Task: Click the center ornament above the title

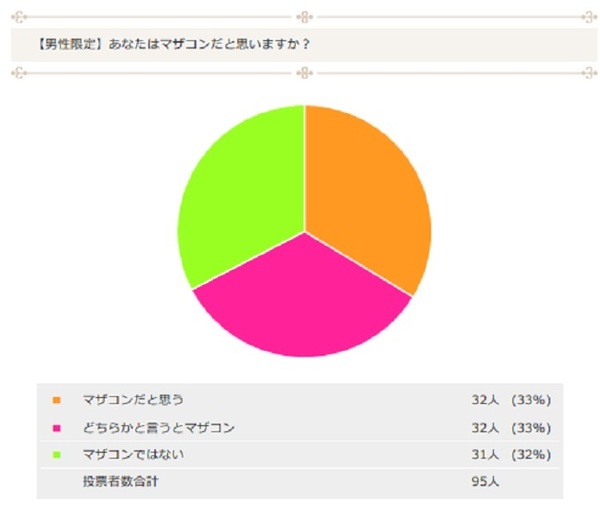Action: tap(302, 17)
